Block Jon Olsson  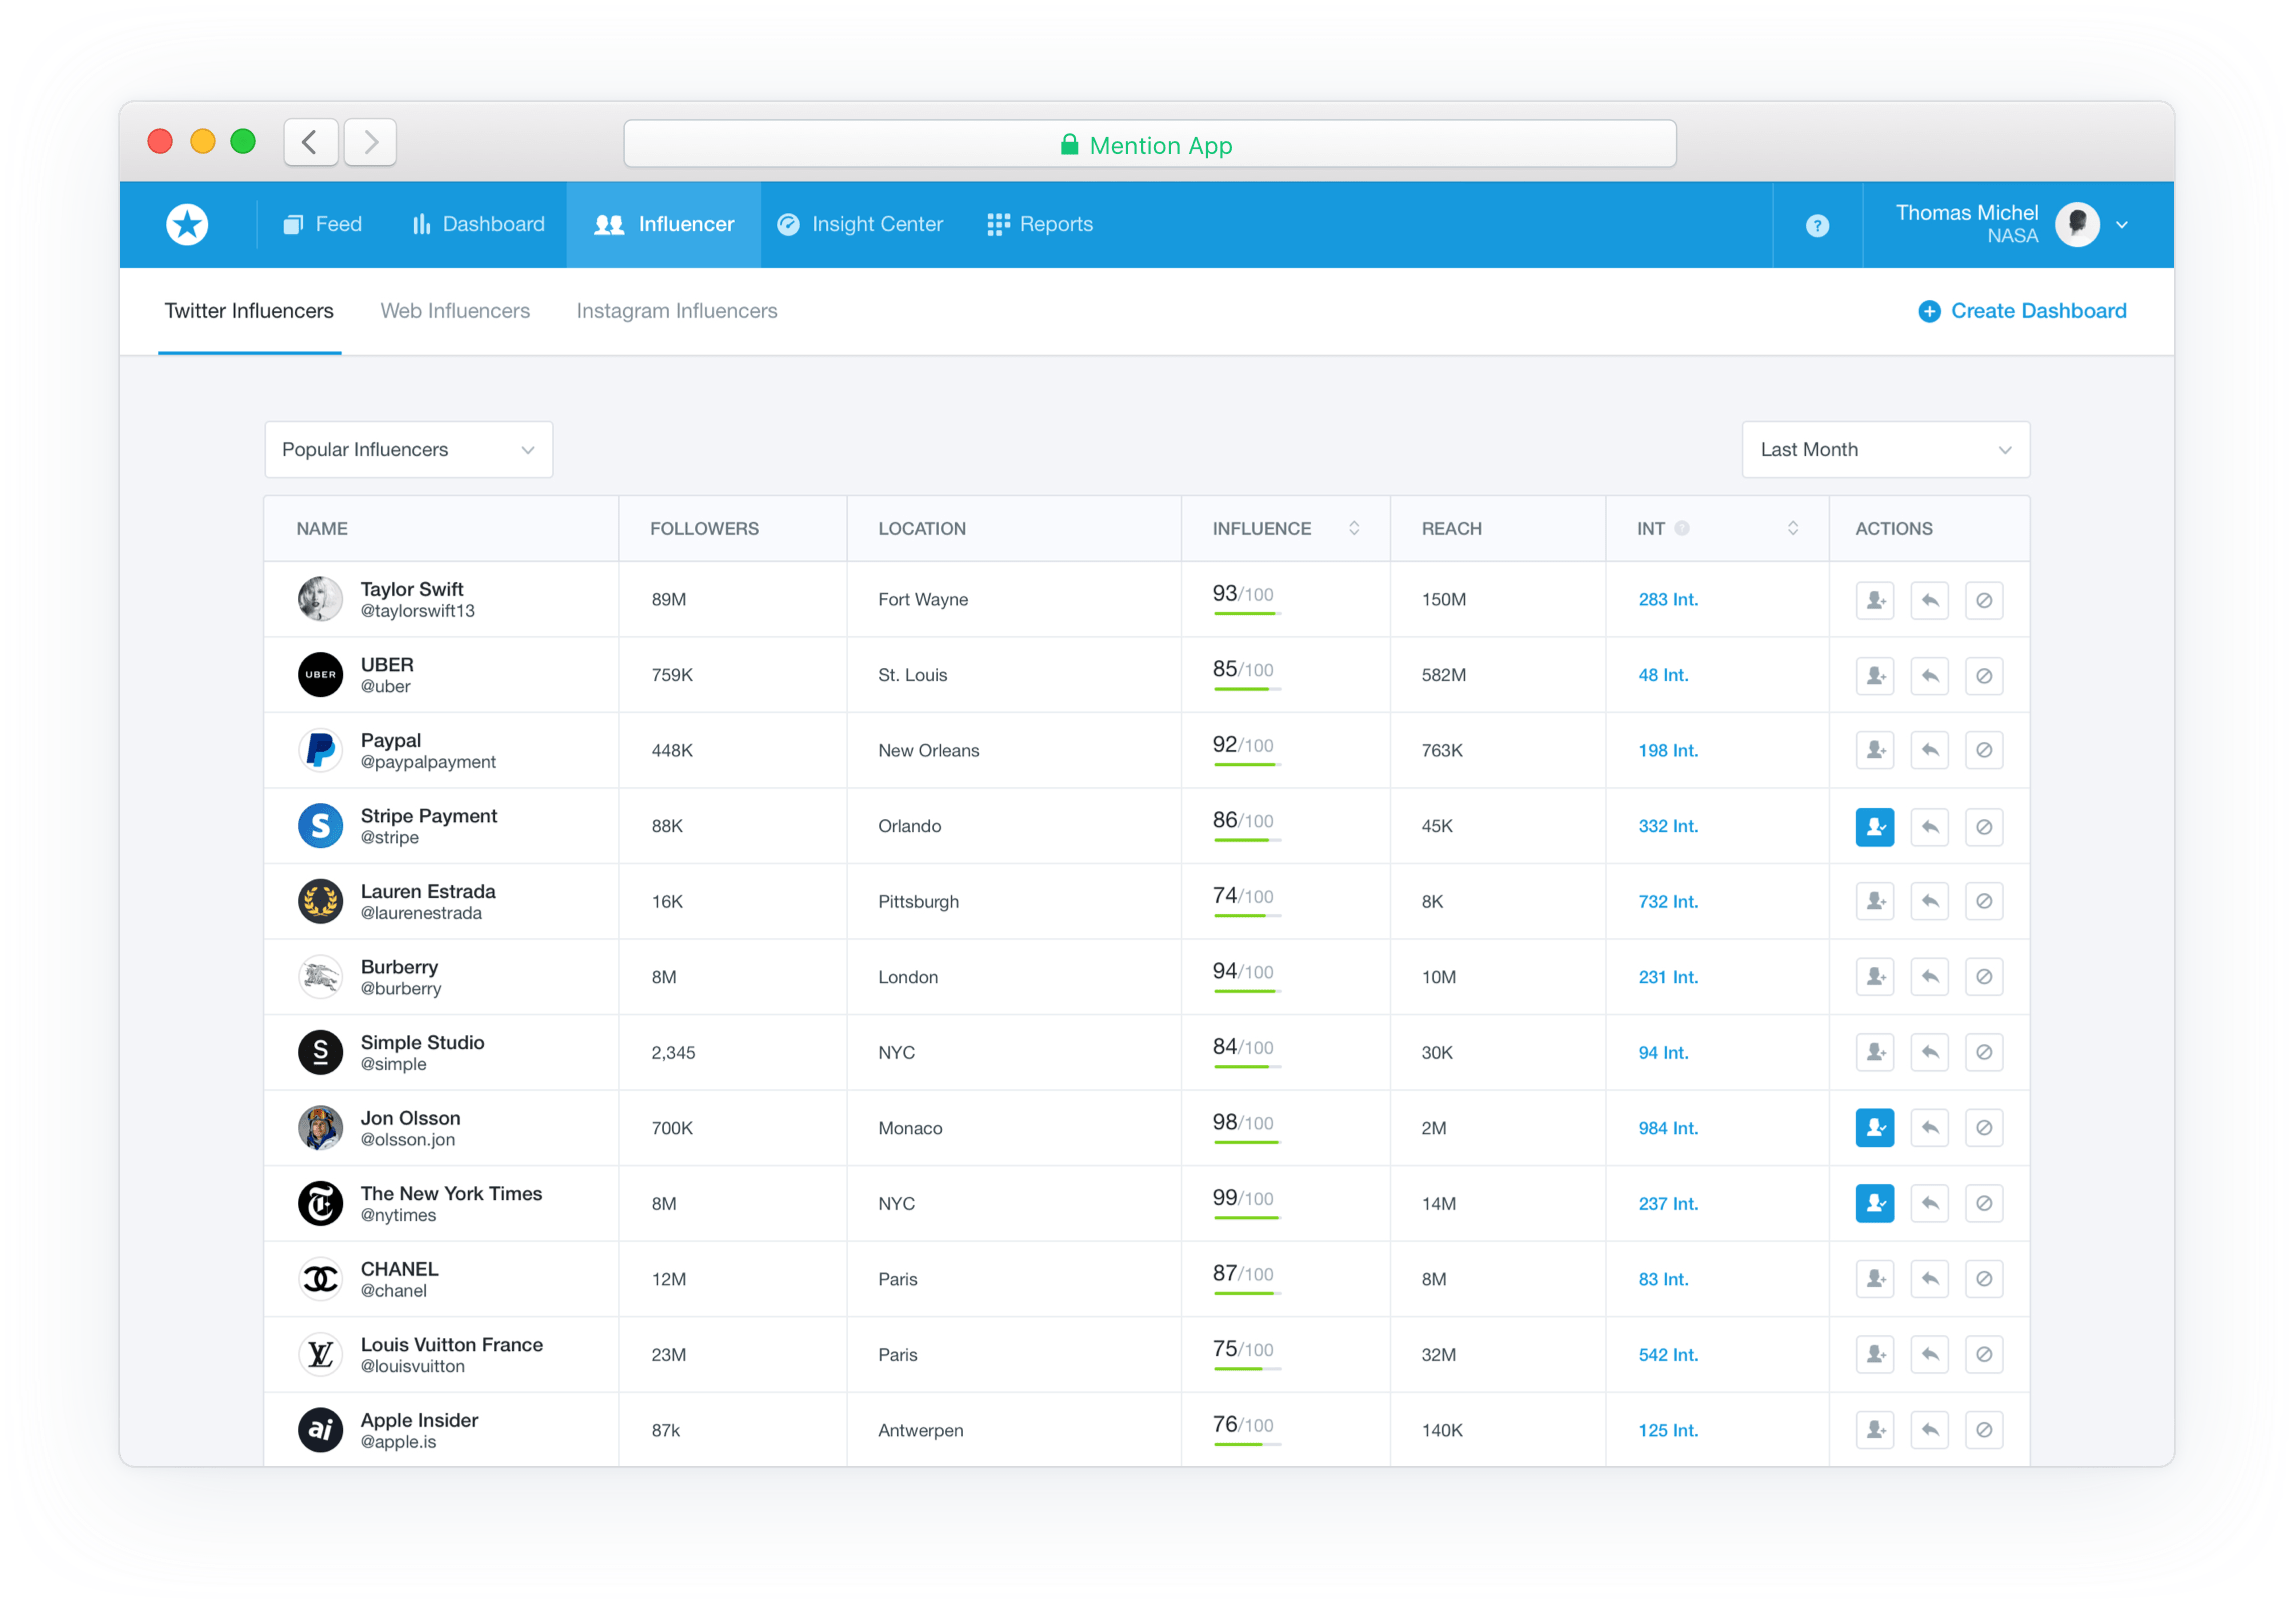pos(1983,1128)
